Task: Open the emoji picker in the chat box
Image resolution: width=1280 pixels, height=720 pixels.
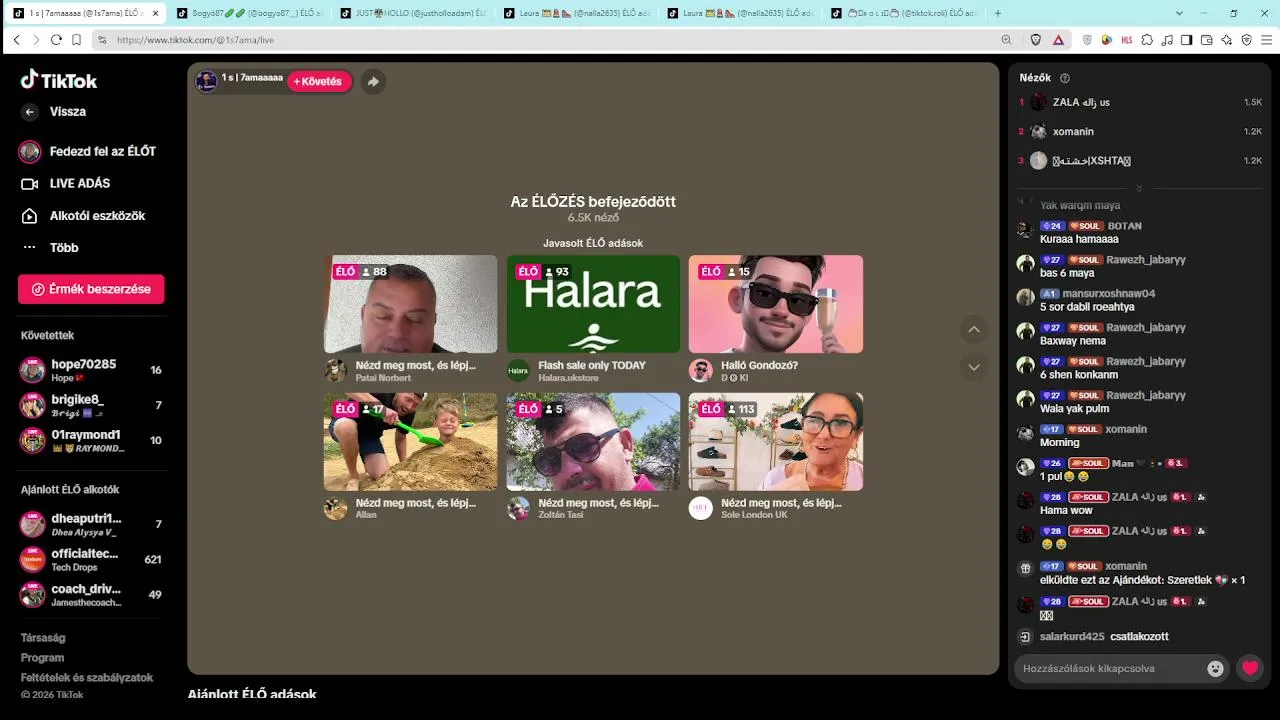Action: pyautogui.click(x=1216, y=669)
